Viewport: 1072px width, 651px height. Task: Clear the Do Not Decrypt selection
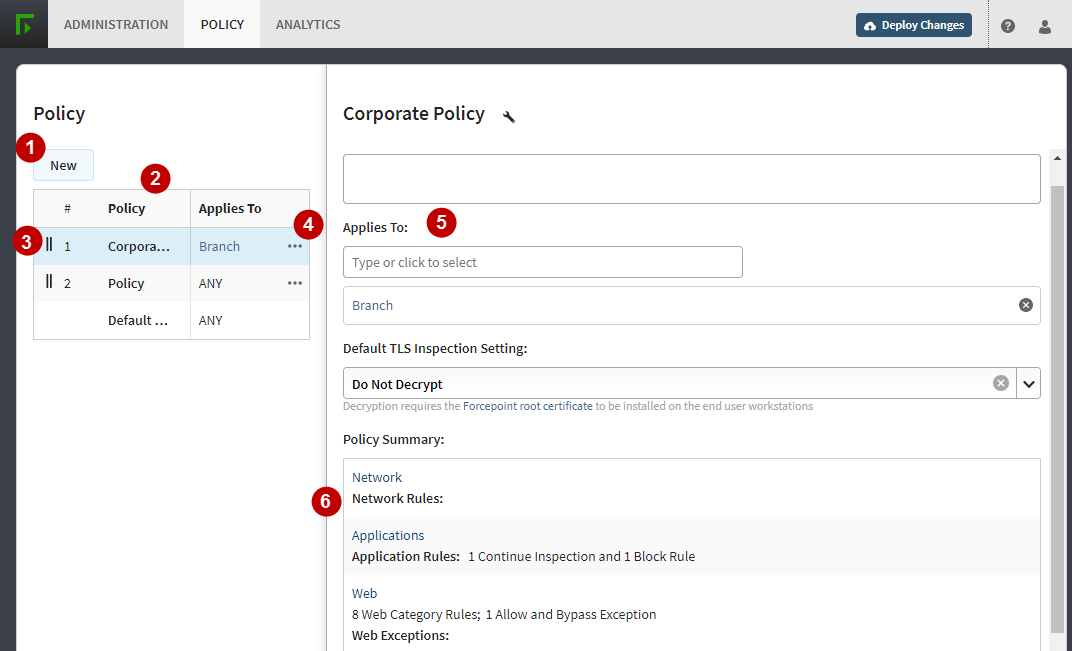(1001, 383)
